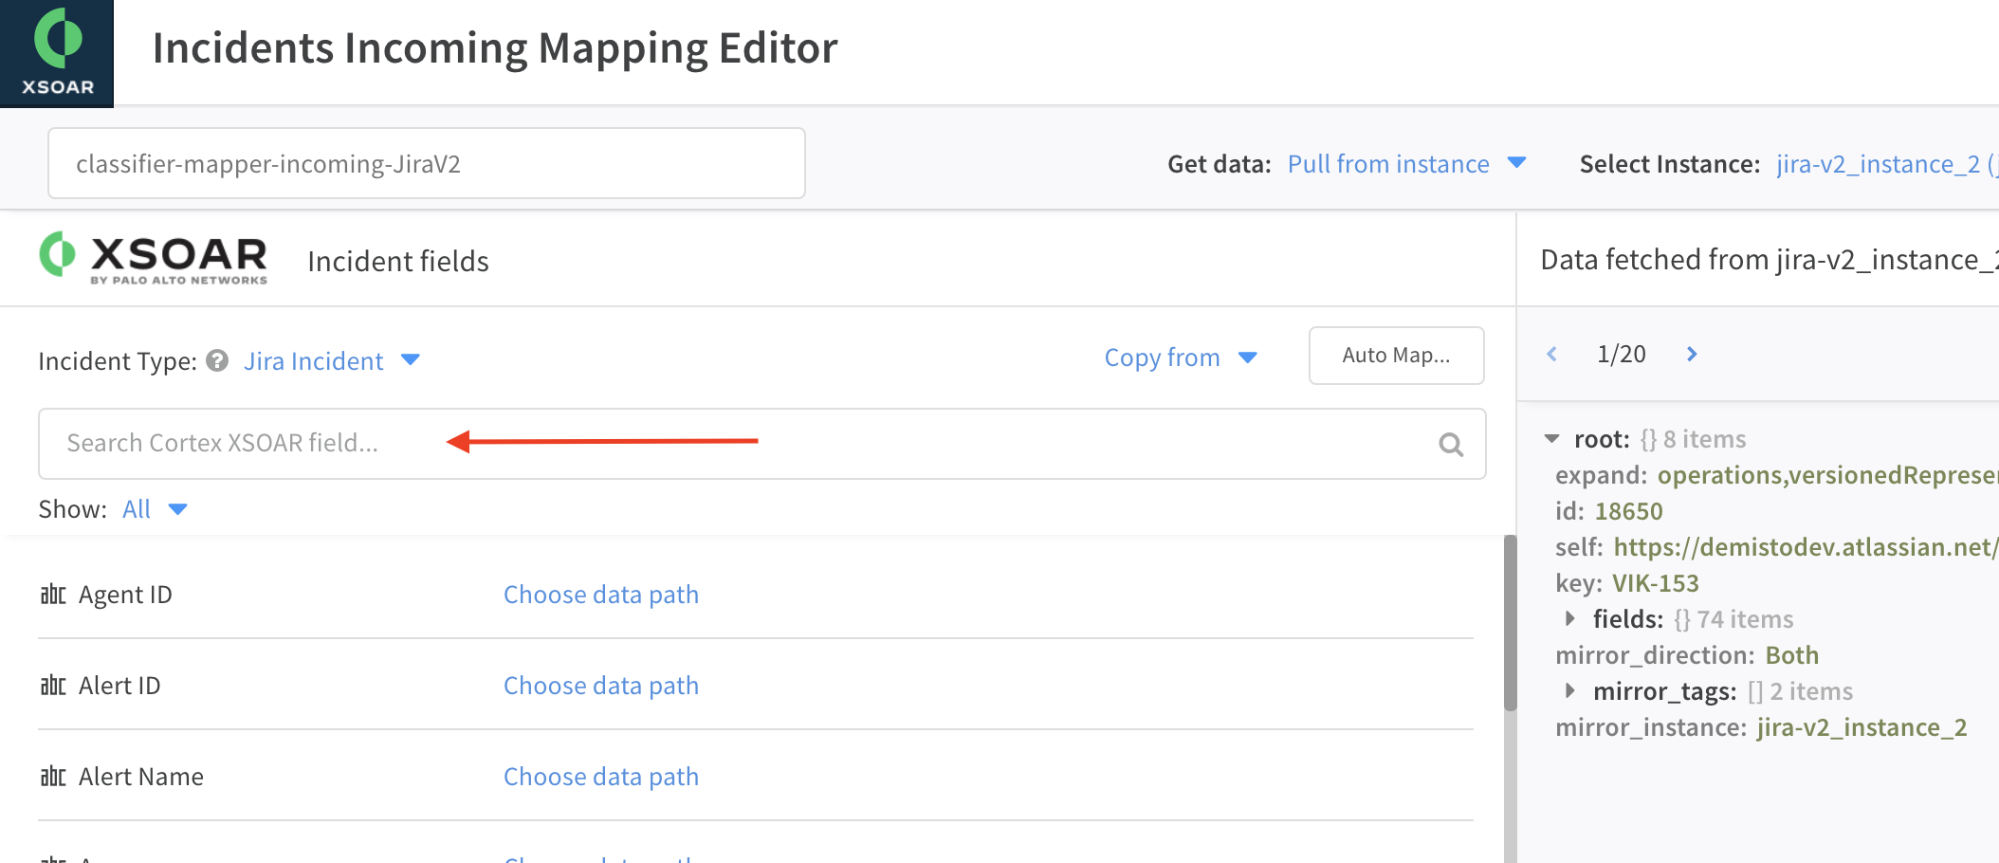Open the Show All filter dropdown
This screenshot has height=863, width=1999.
[x=154, y=509]
